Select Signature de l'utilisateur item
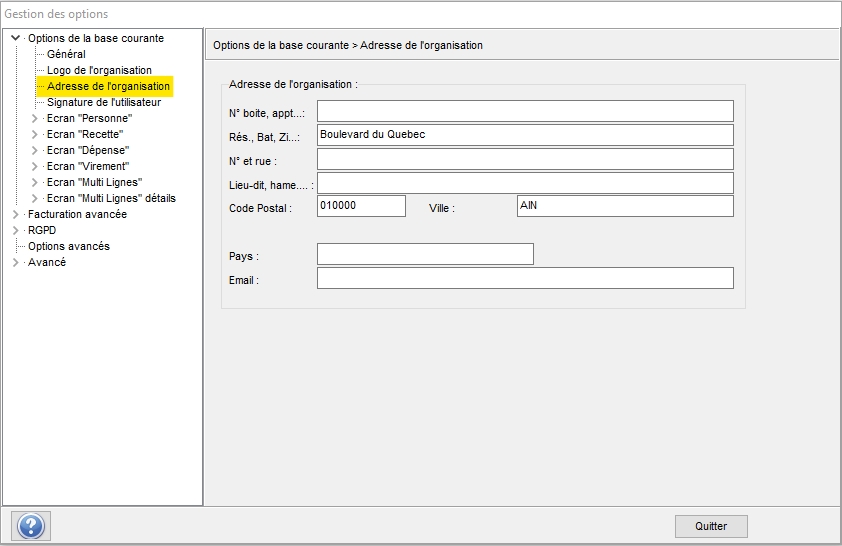The height and width of the screenshot is (546, 842). click(103, 102)
